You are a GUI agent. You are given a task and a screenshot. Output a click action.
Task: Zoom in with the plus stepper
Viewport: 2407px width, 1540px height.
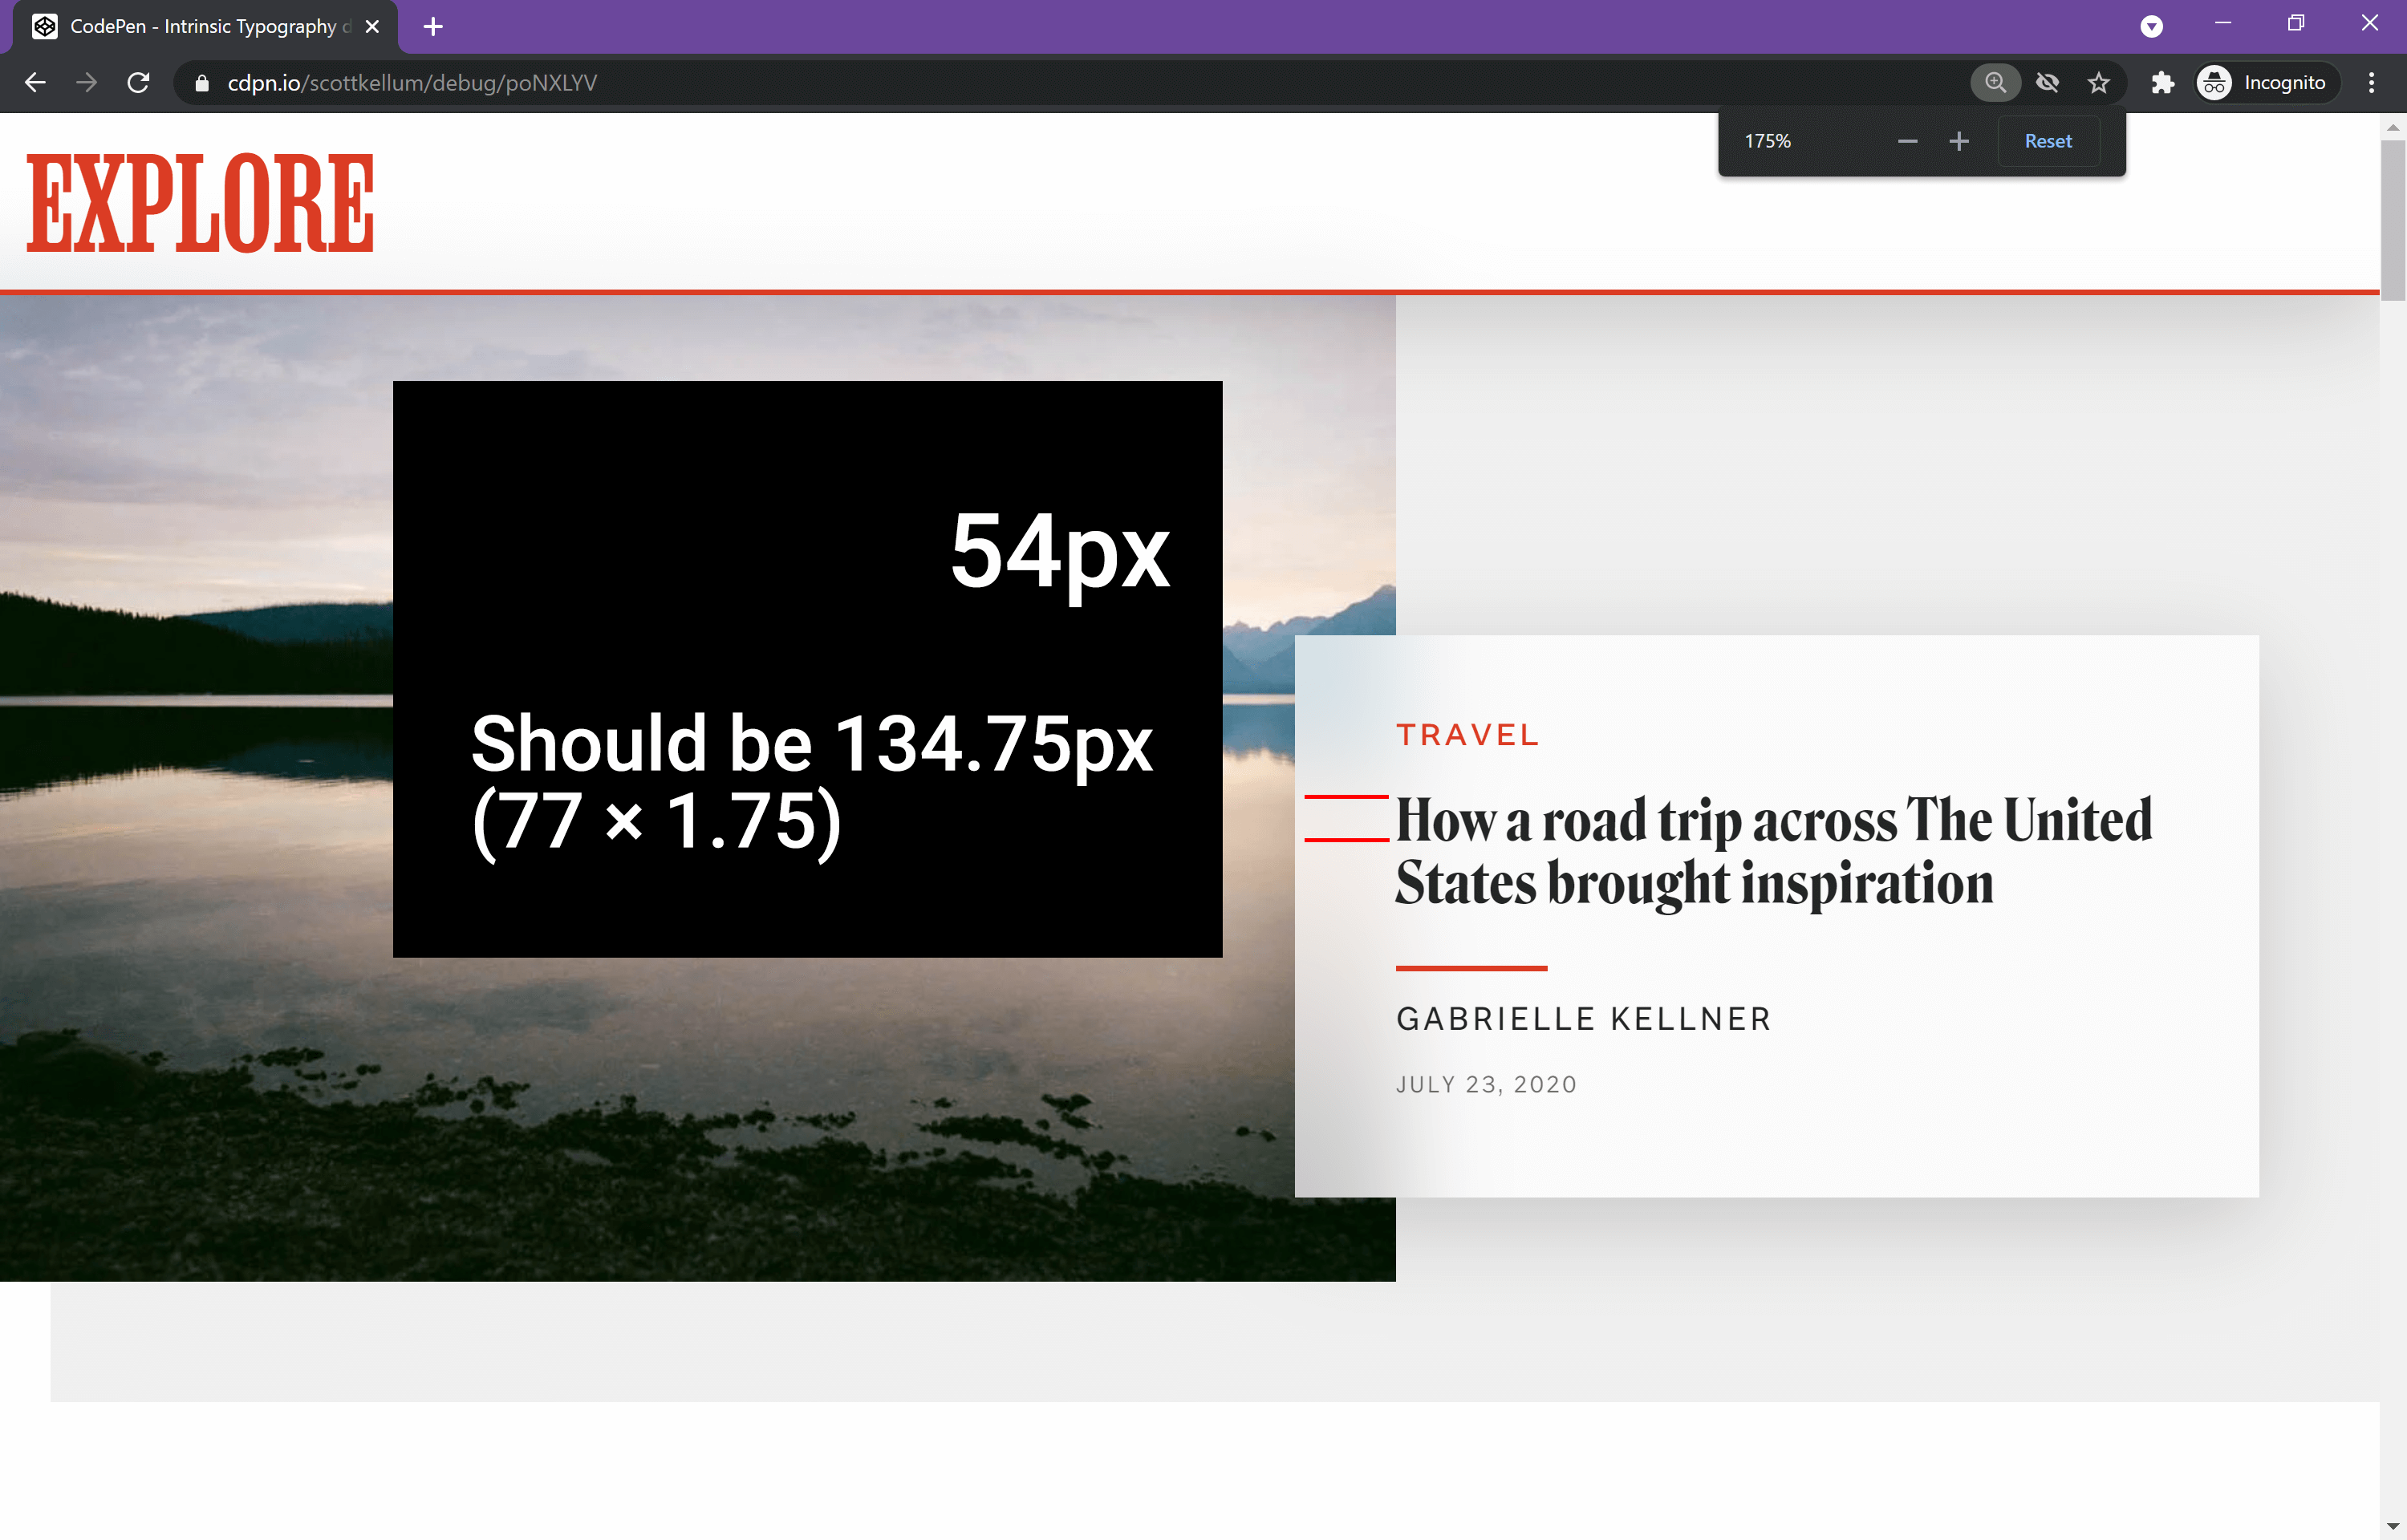1959,141
